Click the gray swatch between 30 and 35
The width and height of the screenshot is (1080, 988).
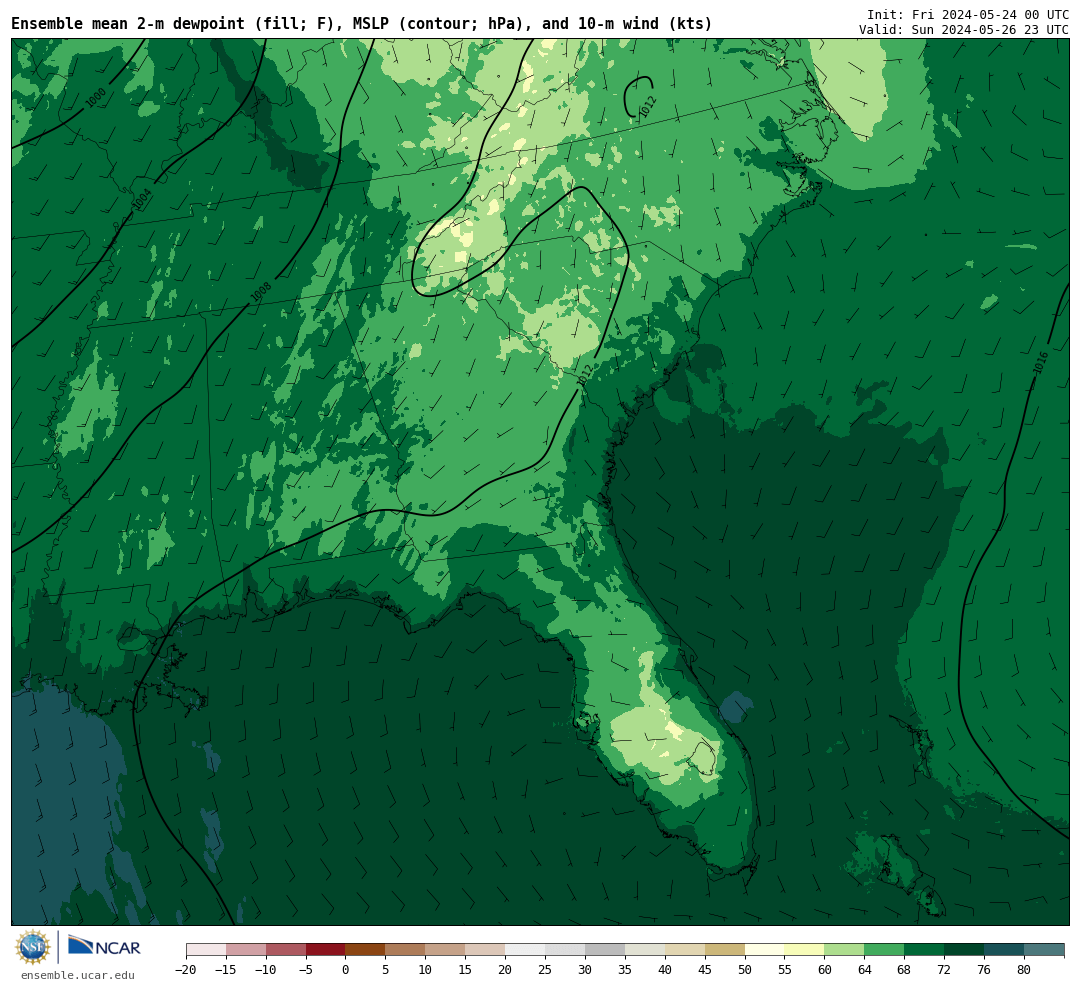(605, 950)
